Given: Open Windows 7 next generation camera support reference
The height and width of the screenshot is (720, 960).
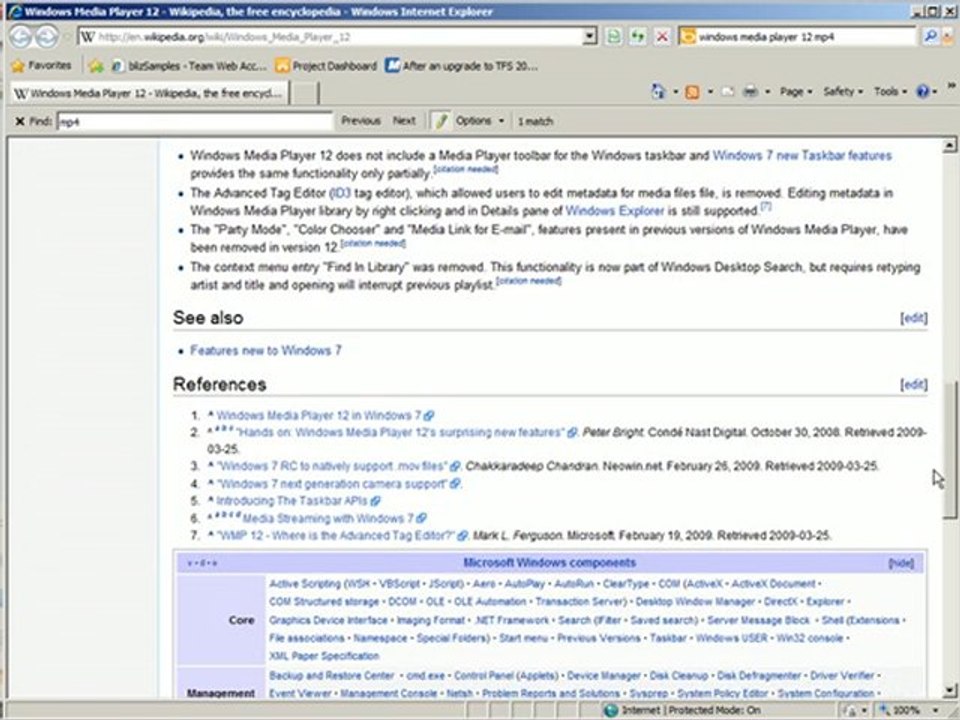Looking at the screenshot, I should point(332,484).
